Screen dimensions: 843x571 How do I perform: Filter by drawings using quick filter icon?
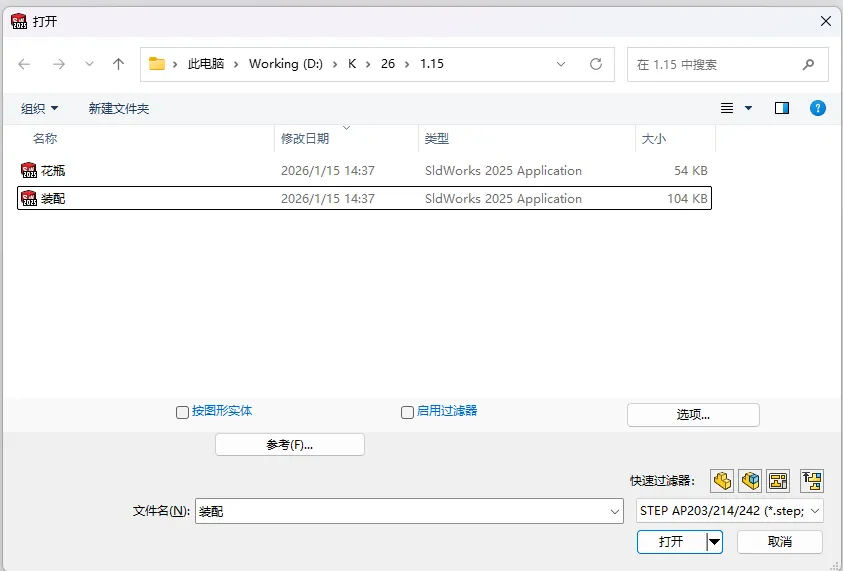point(778,480)
